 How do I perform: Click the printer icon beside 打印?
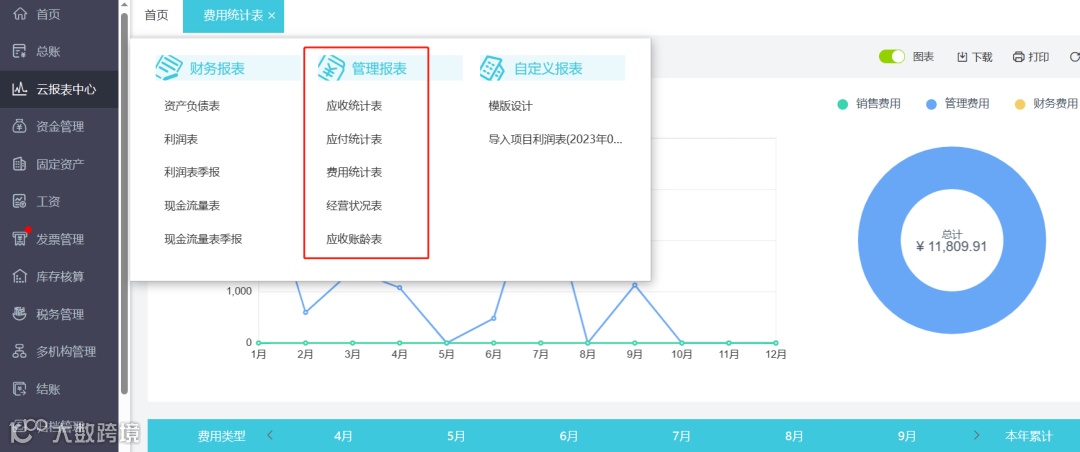[x=1019, y=57]
